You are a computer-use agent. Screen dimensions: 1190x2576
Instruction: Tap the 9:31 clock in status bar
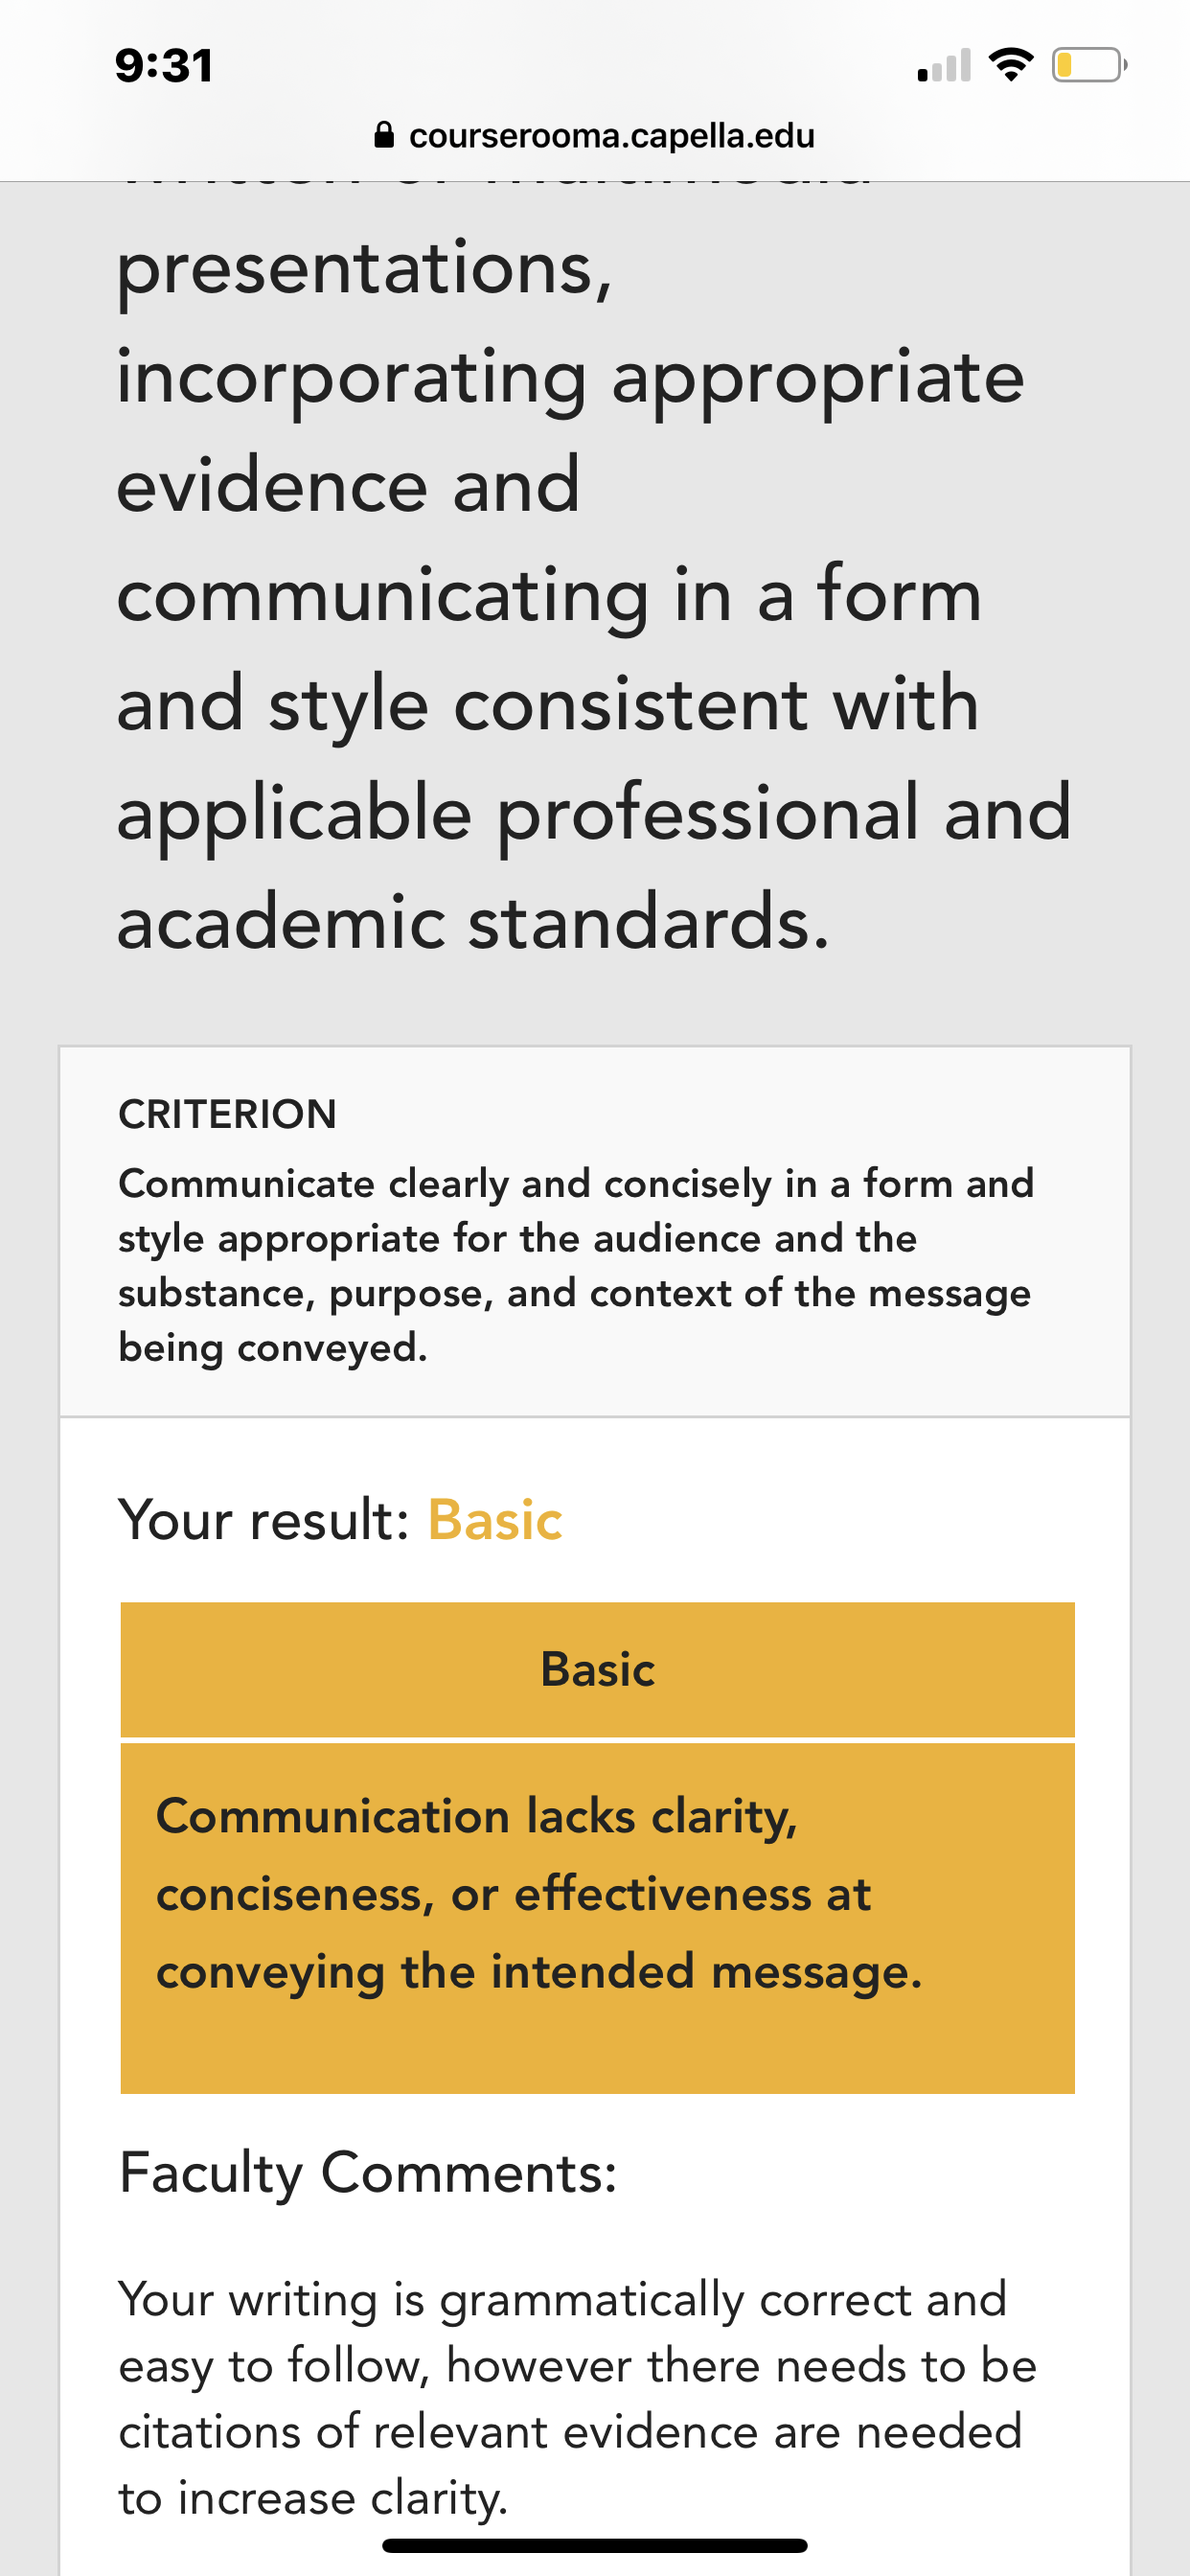coord(164,66)
